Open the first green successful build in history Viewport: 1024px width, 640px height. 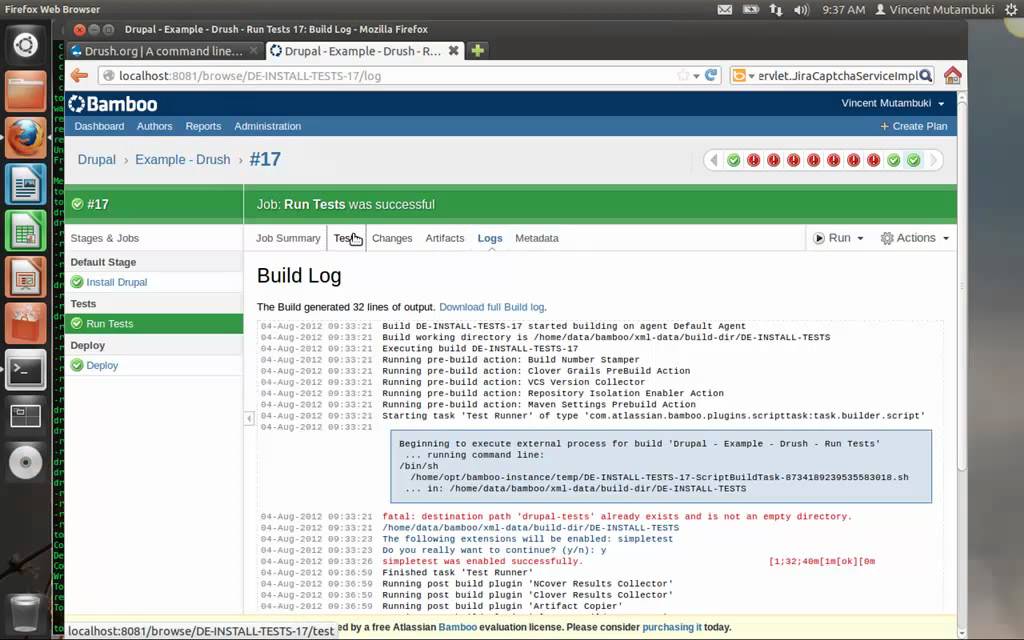[733, 160]
